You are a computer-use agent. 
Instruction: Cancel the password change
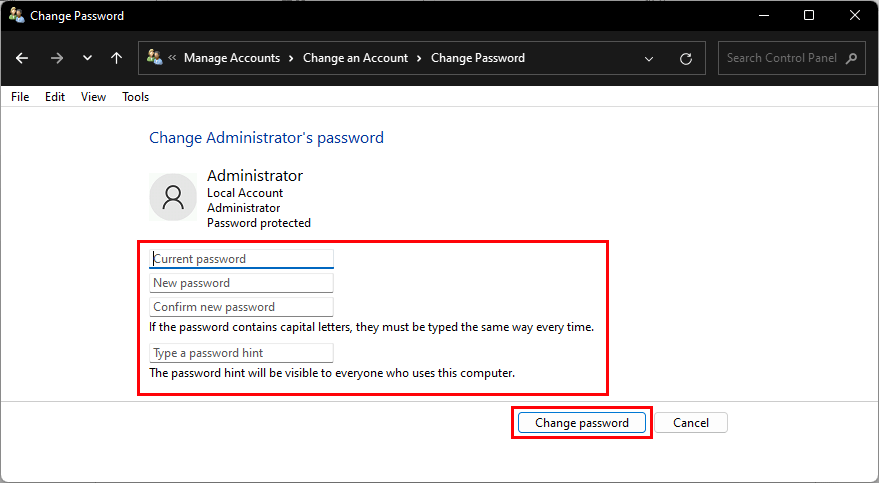pos(691,422)
